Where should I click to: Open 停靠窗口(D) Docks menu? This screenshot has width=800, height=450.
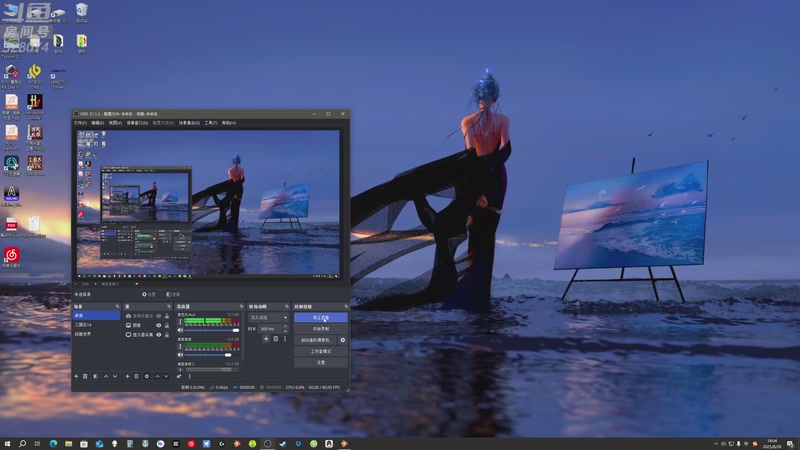pyautogui.click(x=137, y=123)
